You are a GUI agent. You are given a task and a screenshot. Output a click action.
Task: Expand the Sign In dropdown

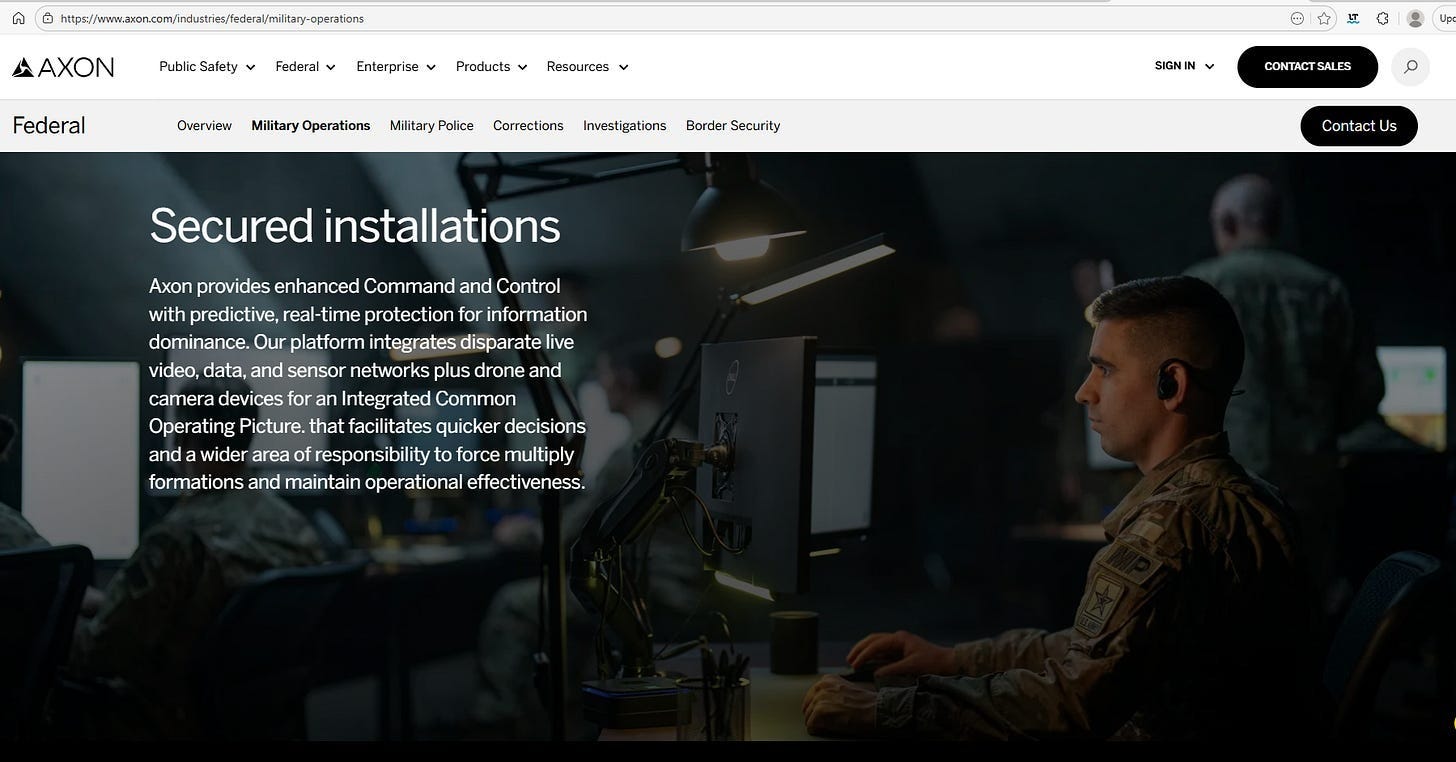click(1184, 66)
